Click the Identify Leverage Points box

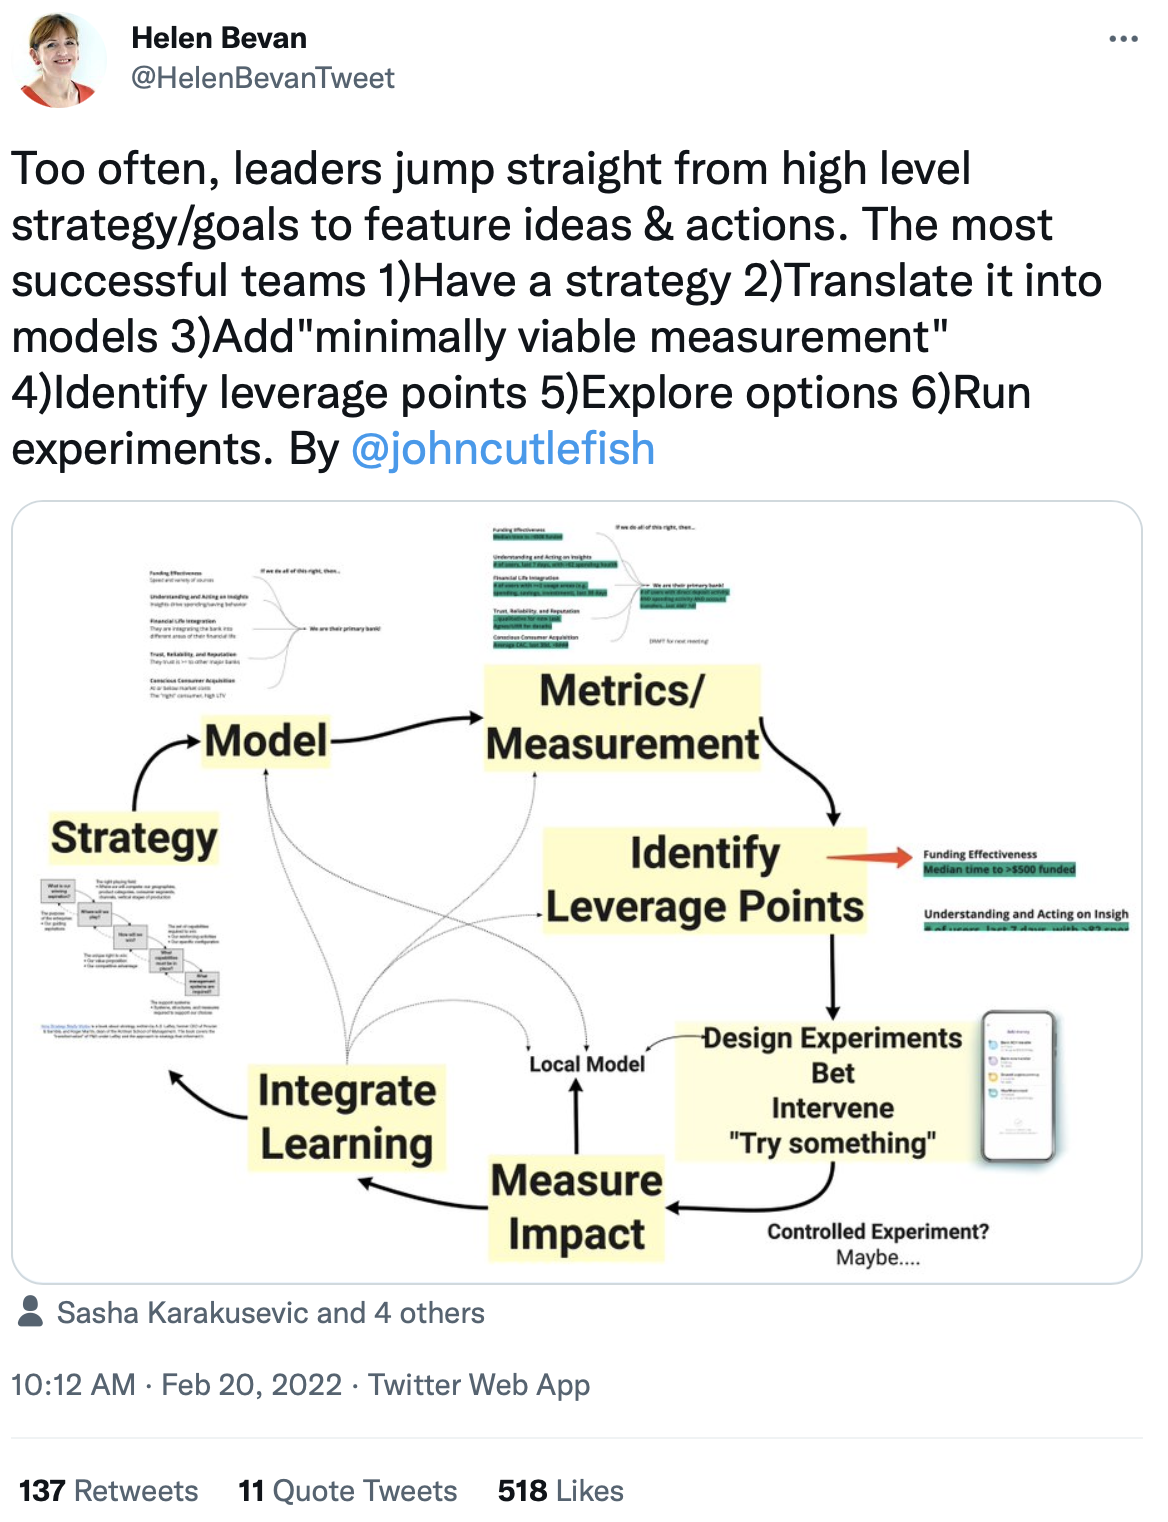(704, 880)
